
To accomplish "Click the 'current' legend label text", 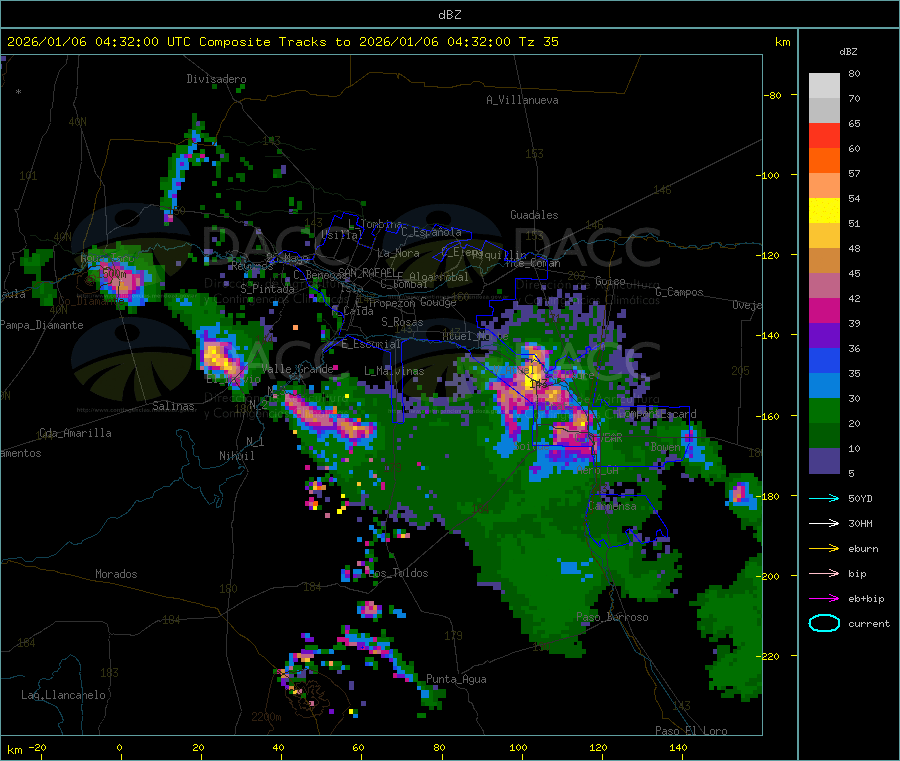I will pos(869,623).
